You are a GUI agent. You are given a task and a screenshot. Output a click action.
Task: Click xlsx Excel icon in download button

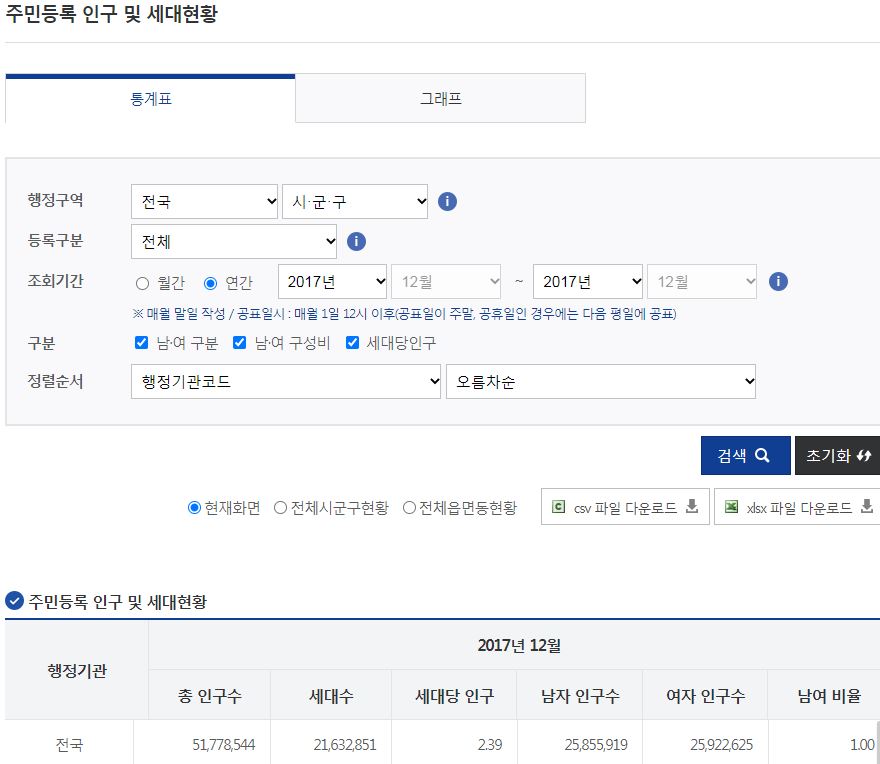[x=731, y=506]
